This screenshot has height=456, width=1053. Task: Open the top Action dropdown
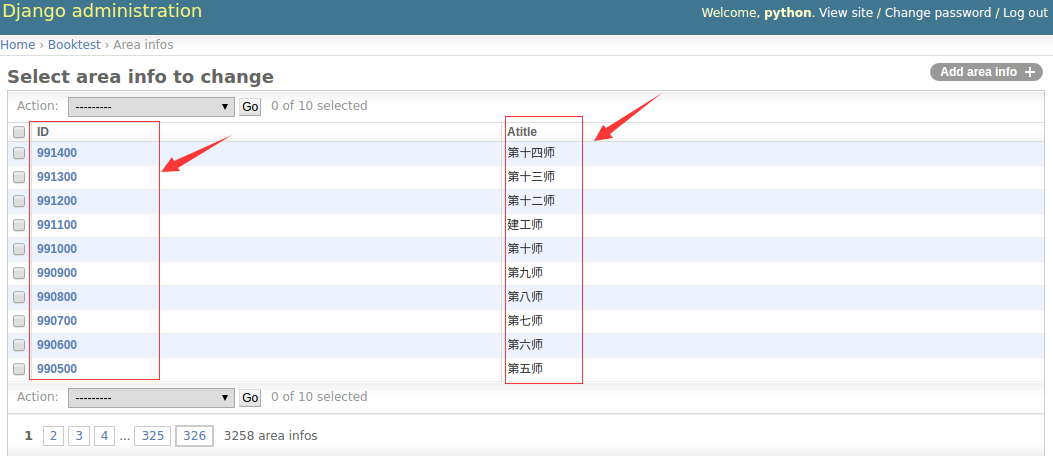pyautogui.click(x=150, y=106)
